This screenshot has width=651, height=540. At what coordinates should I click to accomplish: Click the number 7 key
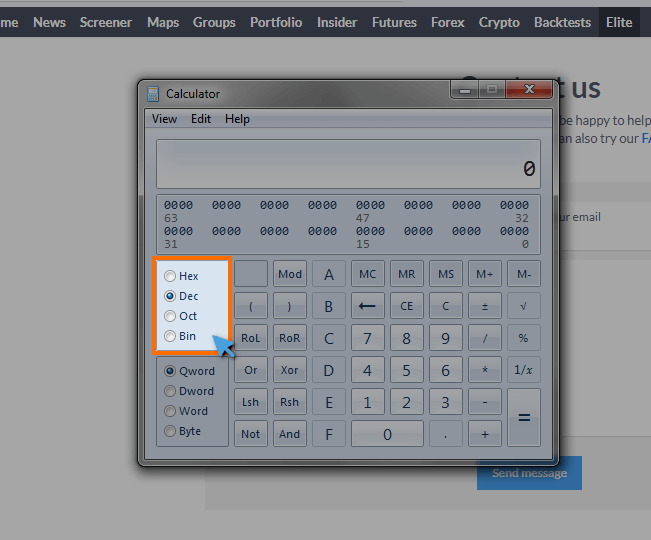[368, 338]
